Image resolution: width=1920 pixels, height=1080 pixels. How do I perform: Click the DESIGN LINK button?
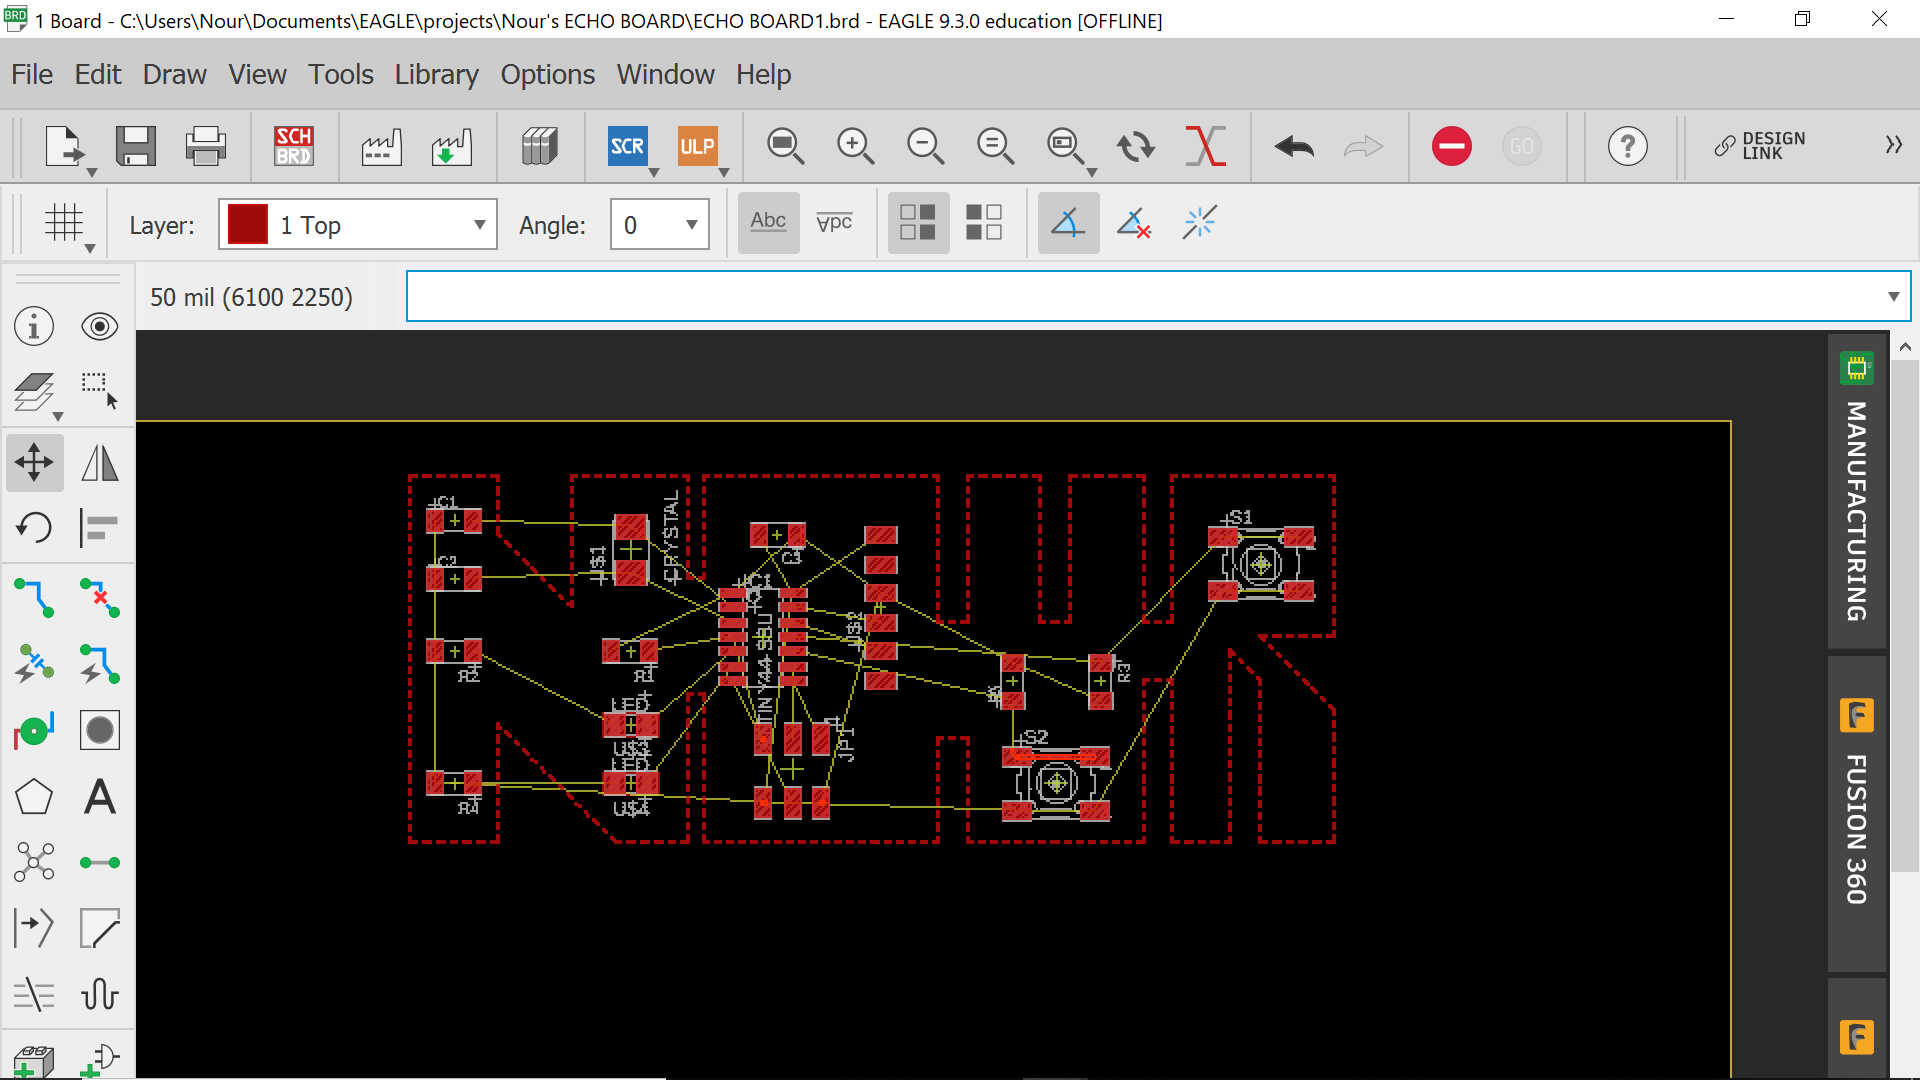click(1760, 146)
